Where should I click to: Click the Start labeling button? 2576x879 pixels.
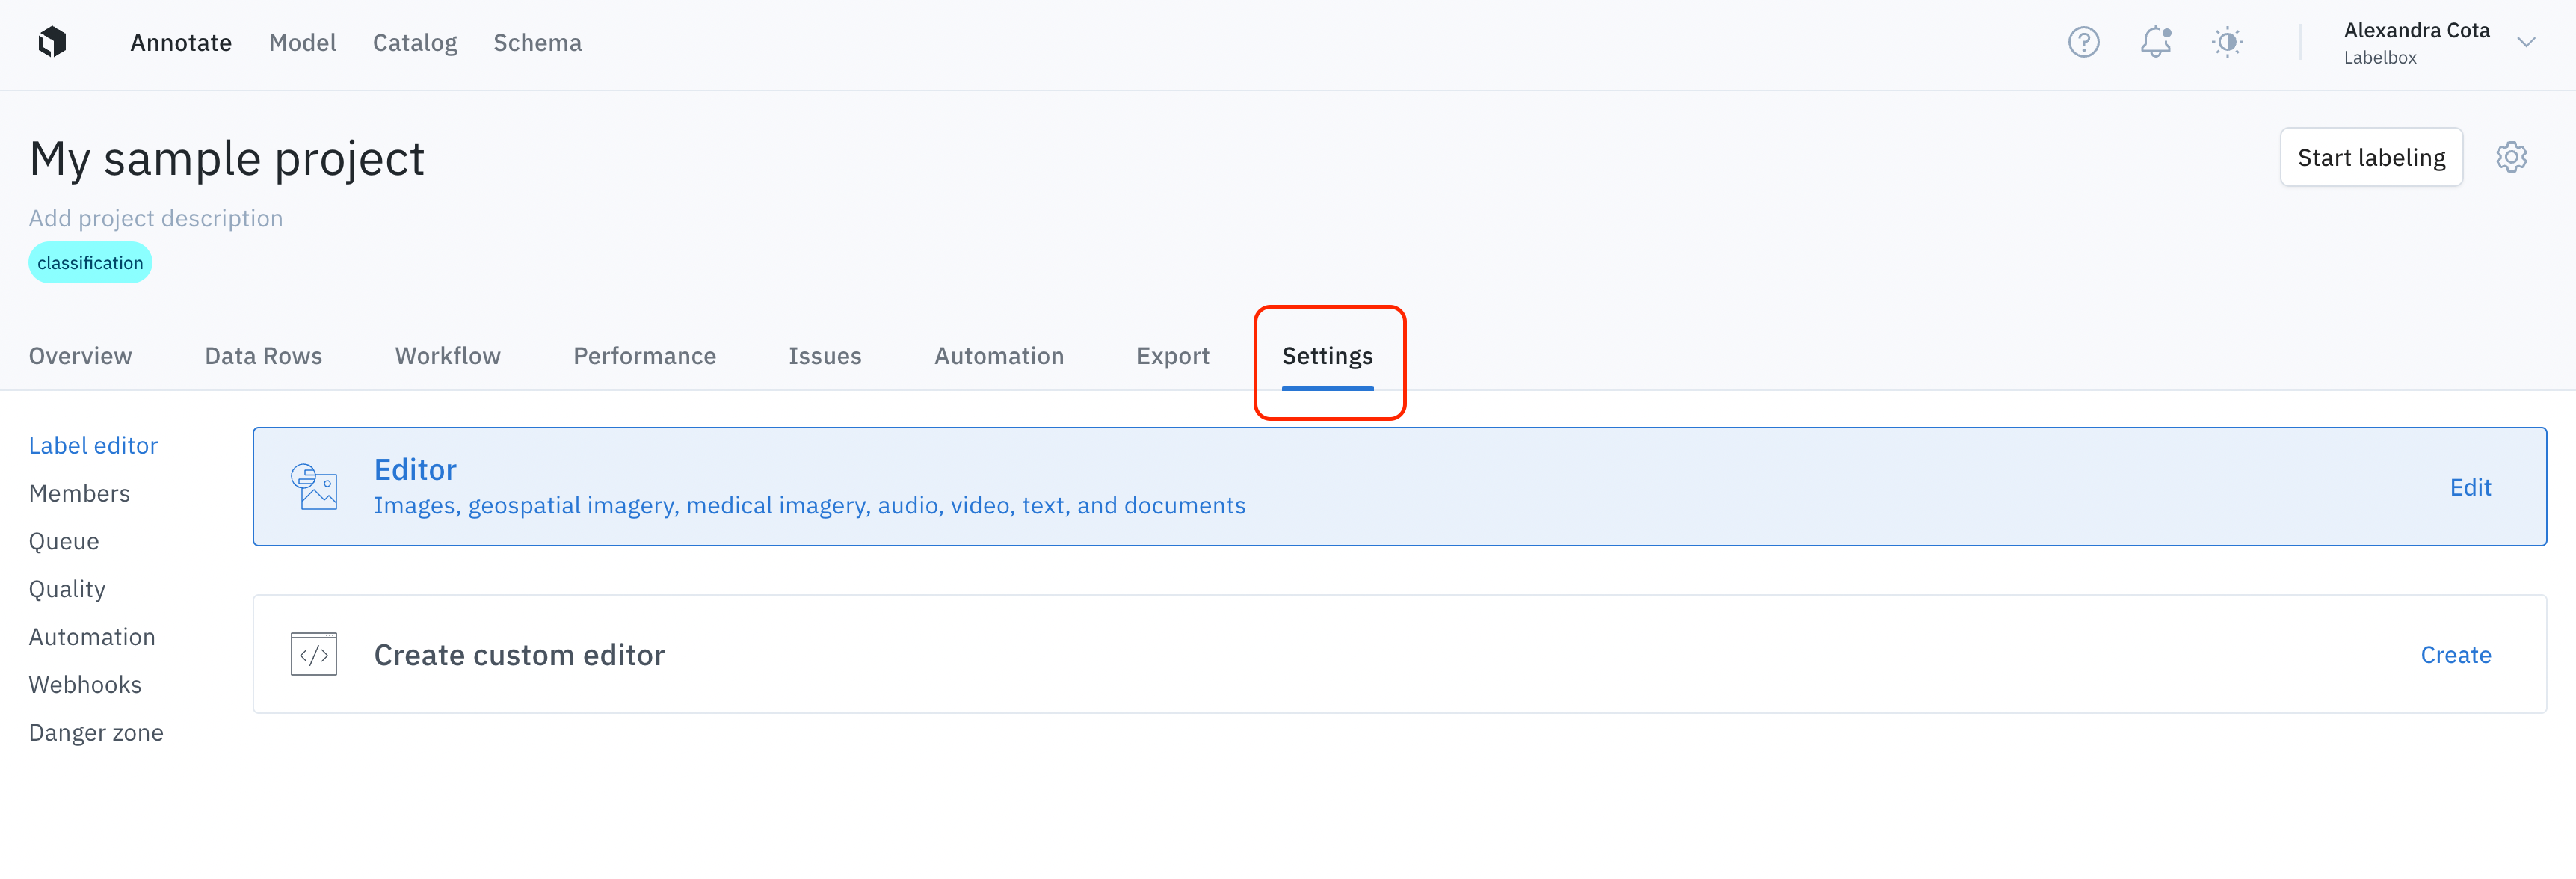2370,157
